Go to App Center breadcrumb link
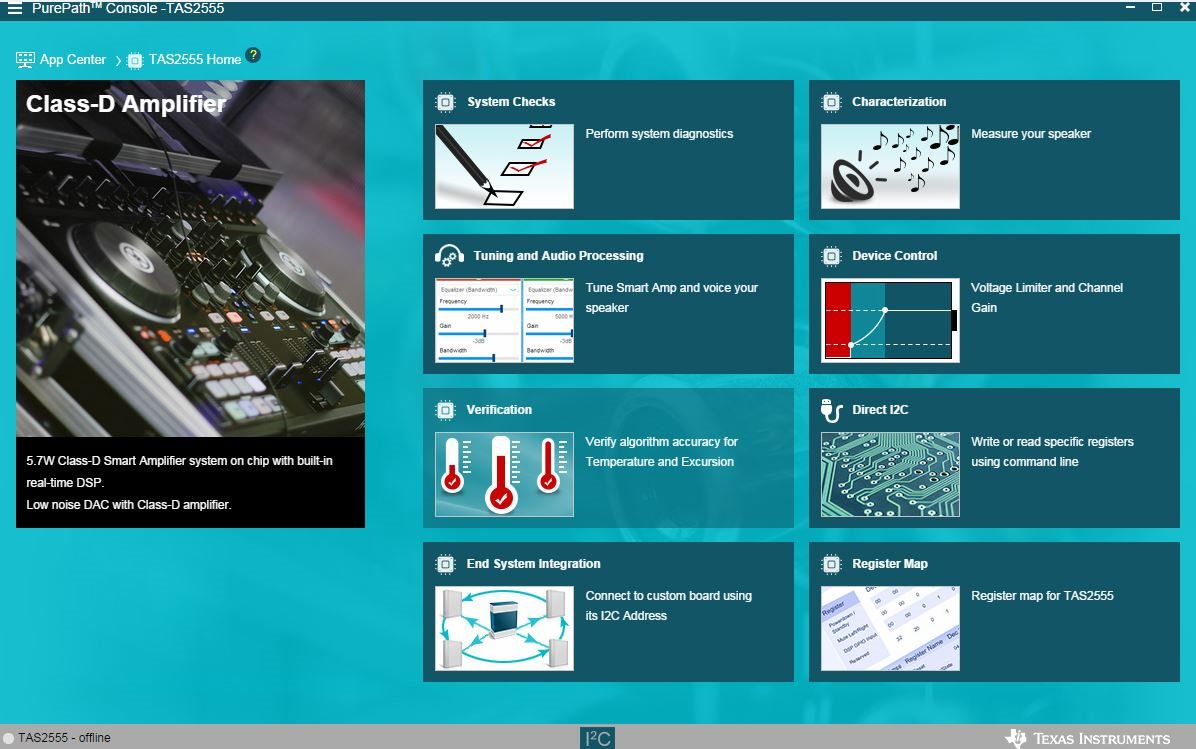 [x=72, y=59]
